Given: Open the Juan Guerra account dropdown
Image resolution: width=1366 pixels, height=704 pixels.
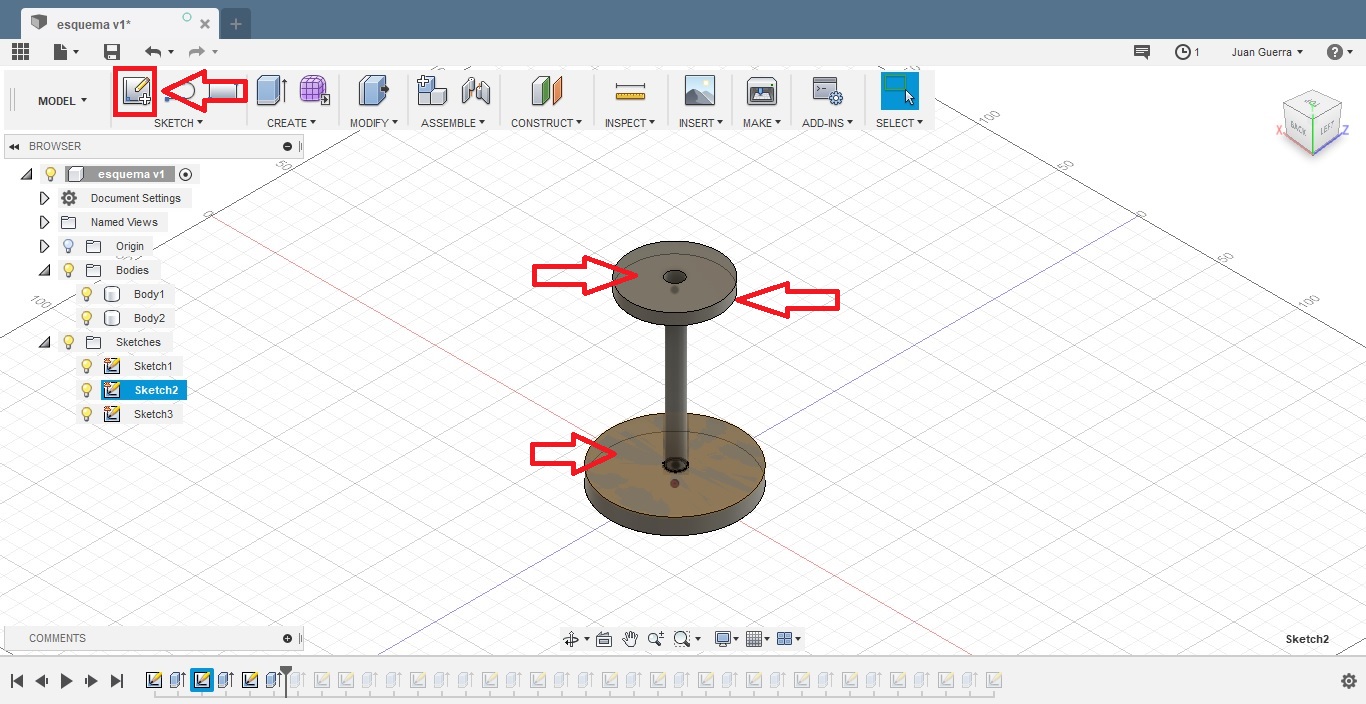Looking at the screenshot, I should [1267, 52].
